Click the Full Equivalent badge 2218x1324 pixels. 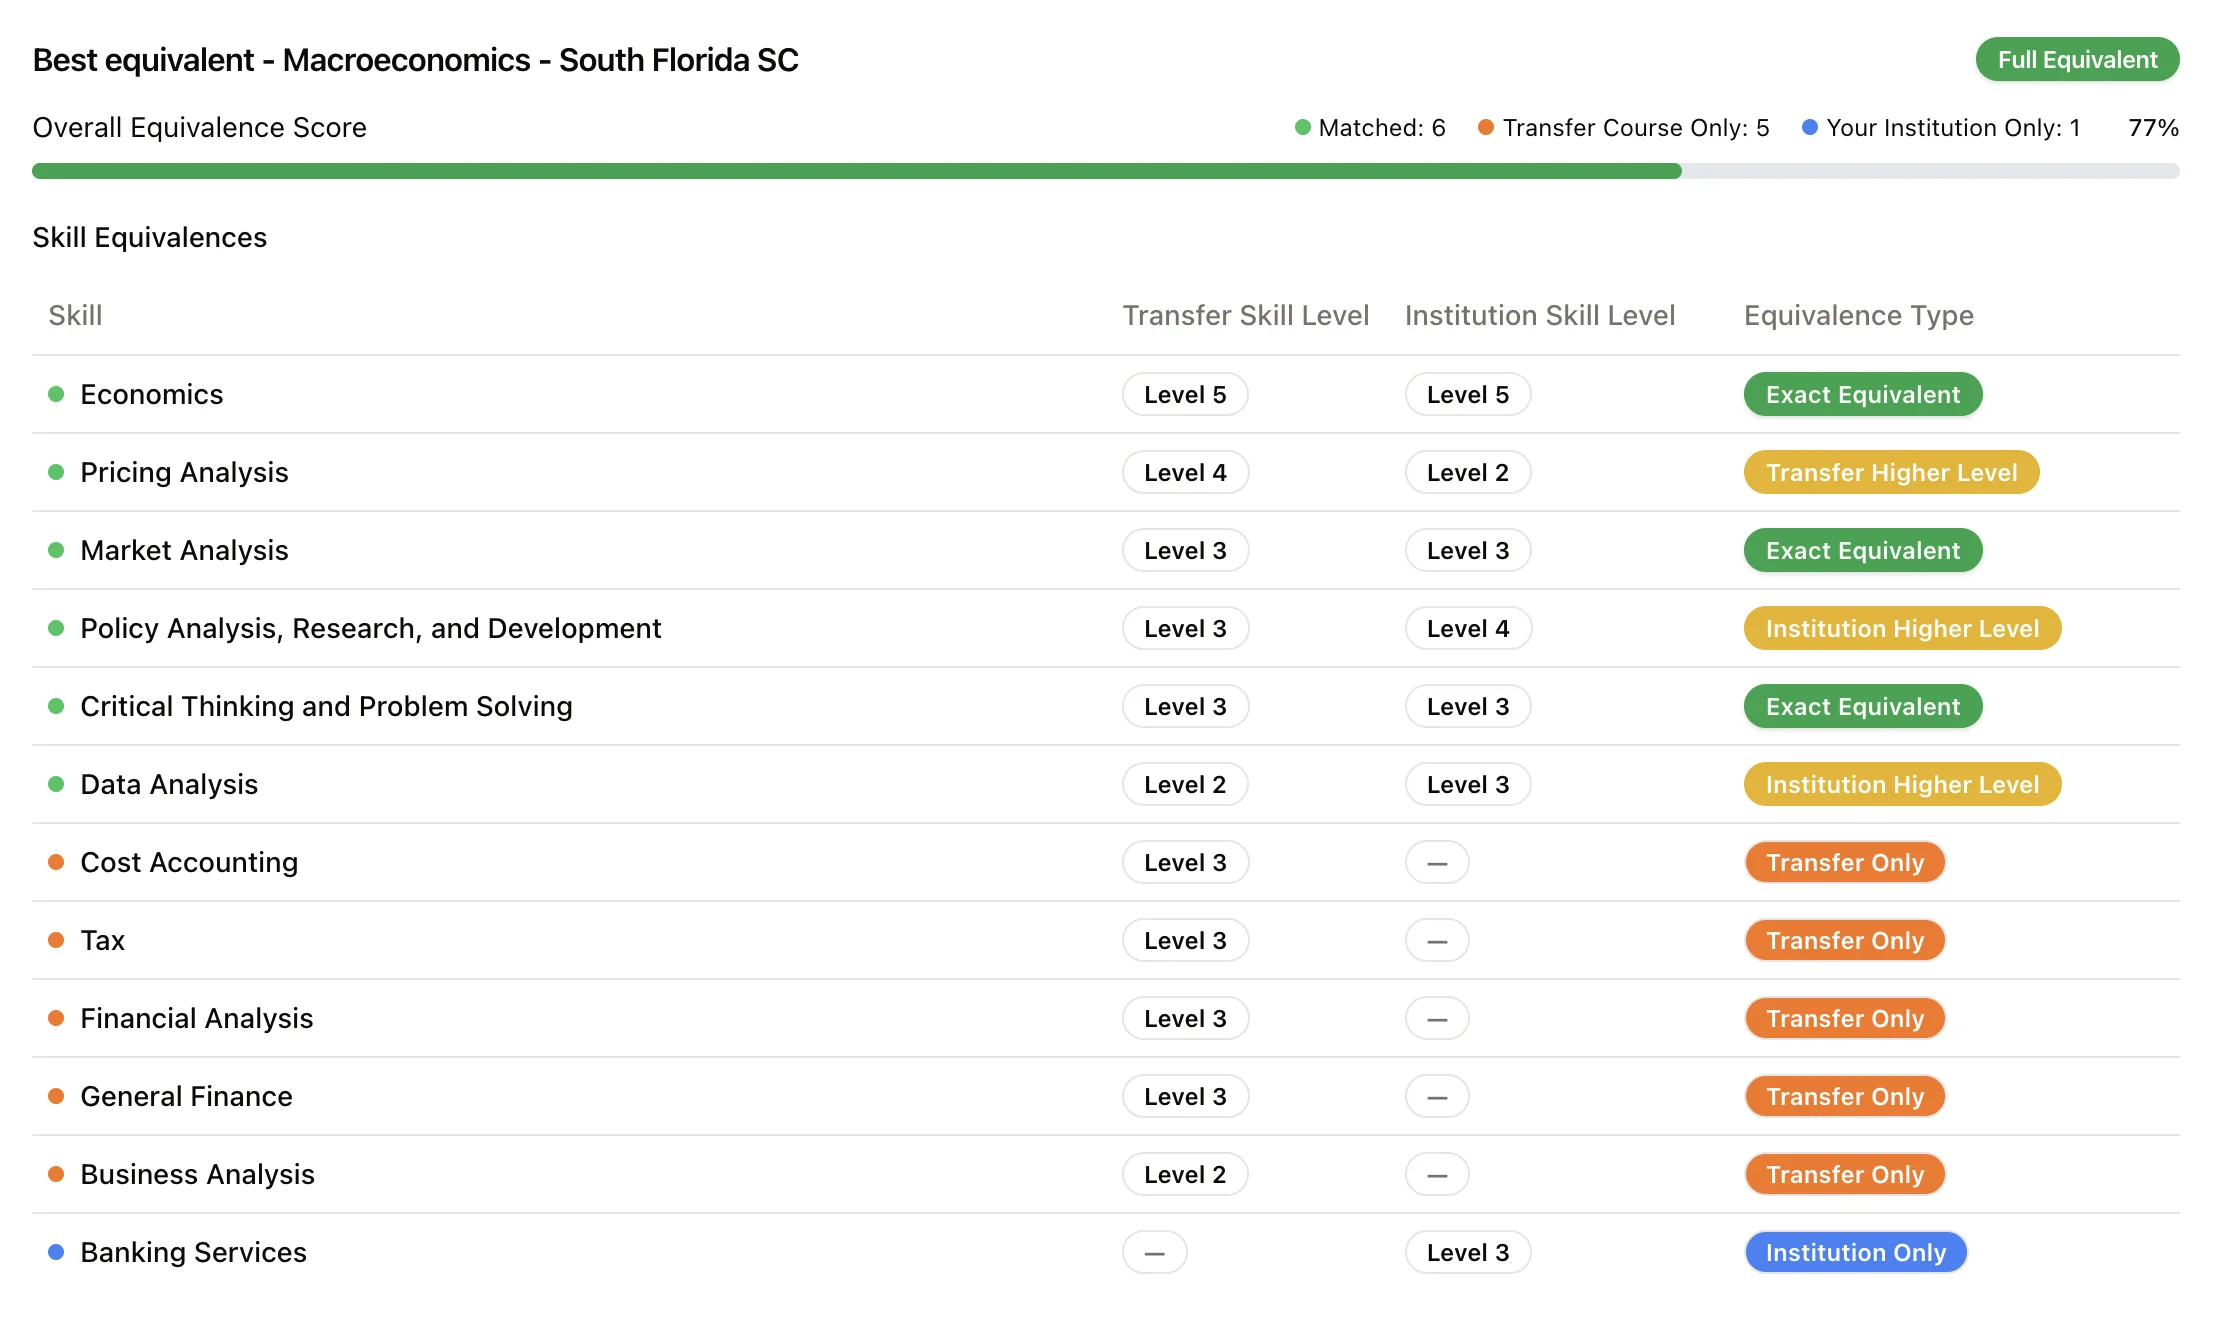tap(2077, 60)
